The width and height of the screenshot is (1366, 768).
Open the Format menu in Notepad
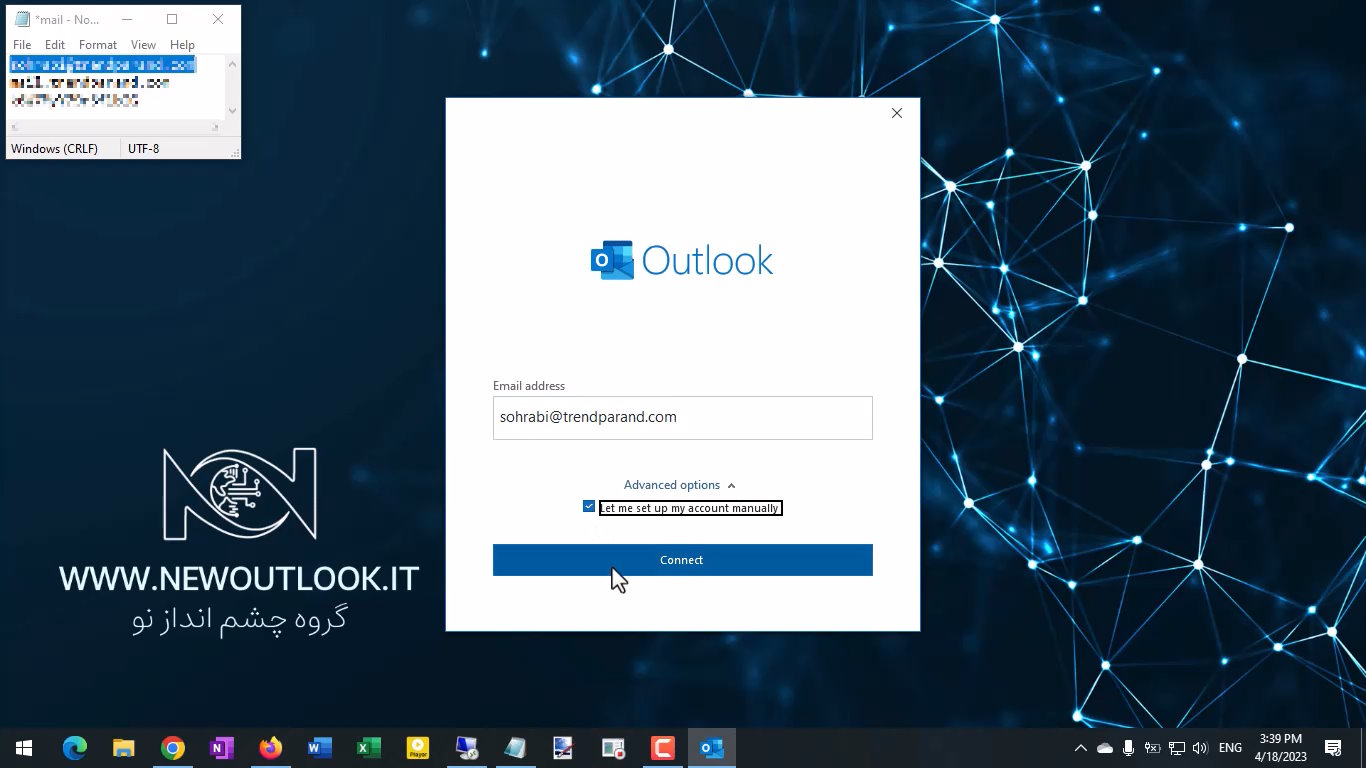tap(98, 45)
